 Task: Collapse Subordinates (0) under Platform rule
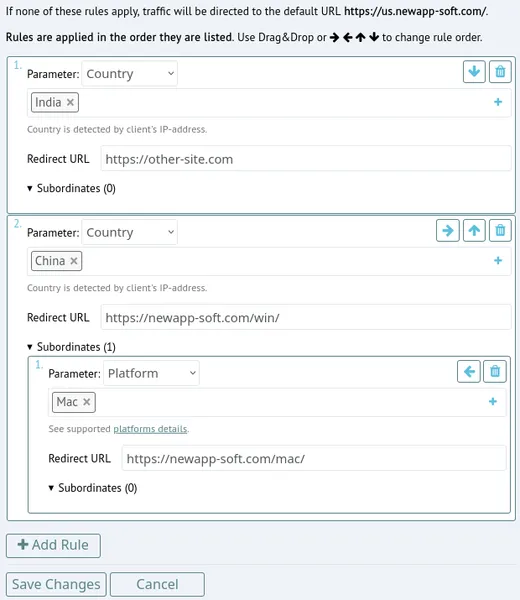[x=93, y=488]
